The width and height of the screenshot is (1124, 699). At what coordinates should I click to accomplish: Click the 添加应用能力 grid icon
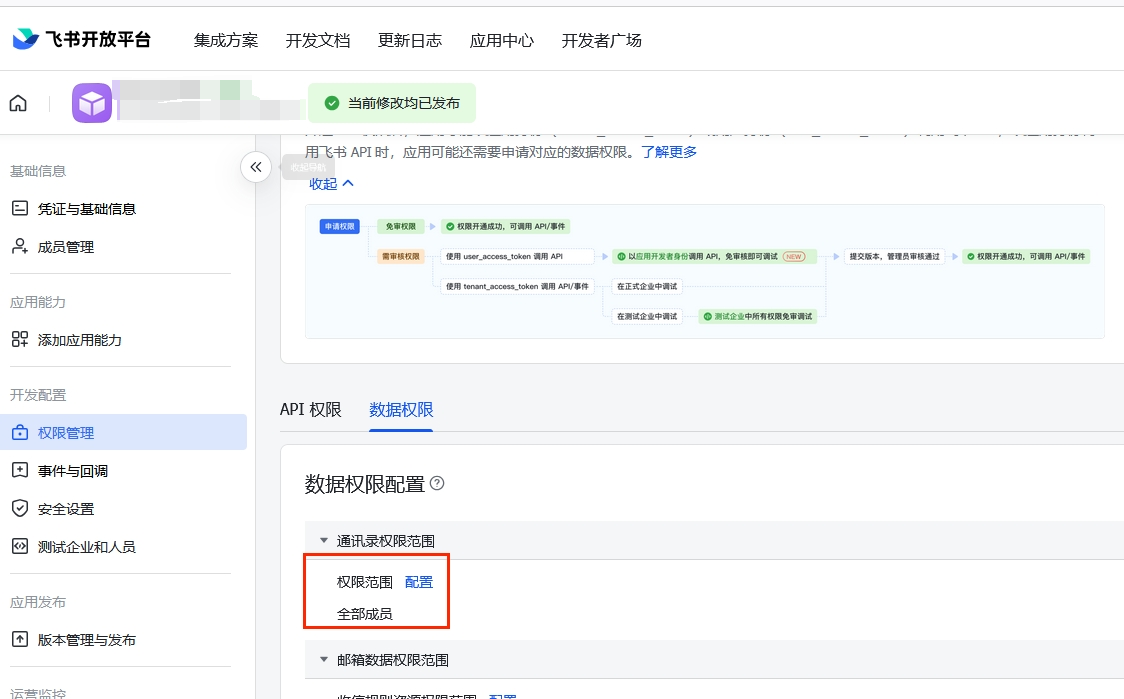(x=20, y=340)
